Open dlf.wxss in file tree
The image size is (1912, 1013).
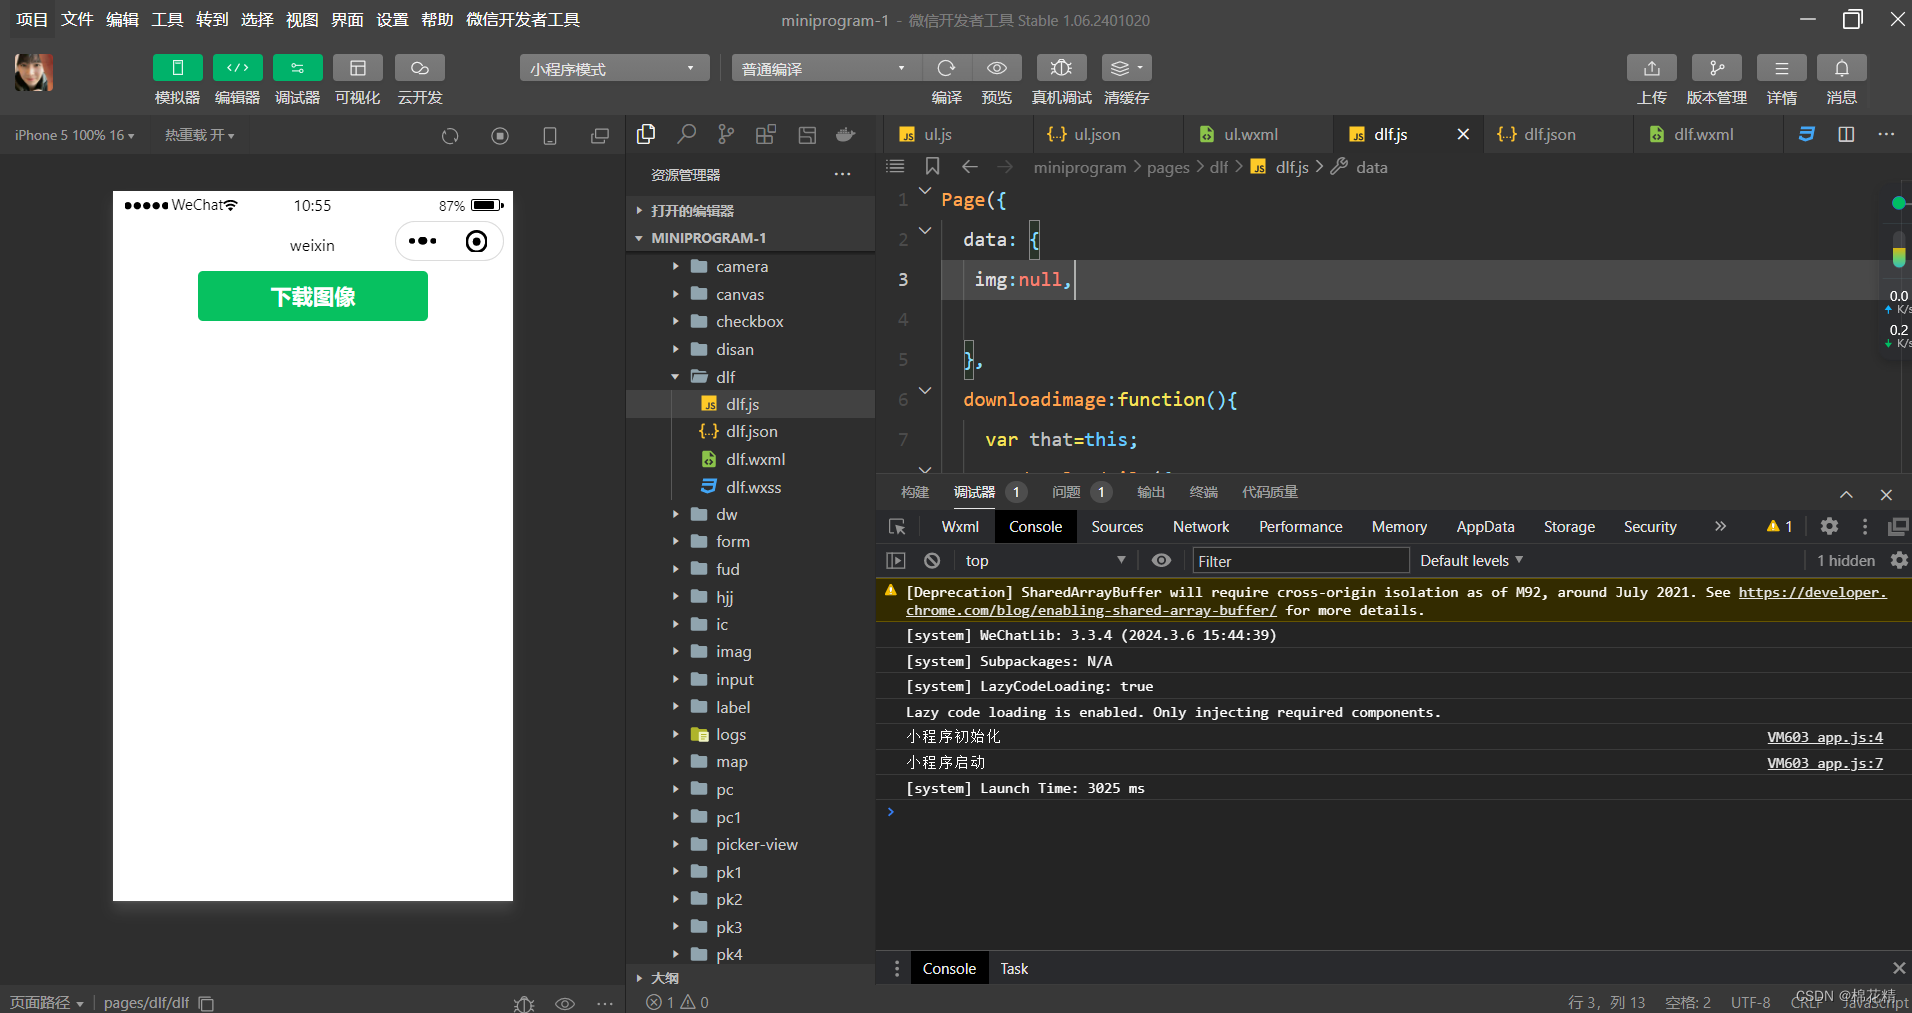tap(753, 487)
